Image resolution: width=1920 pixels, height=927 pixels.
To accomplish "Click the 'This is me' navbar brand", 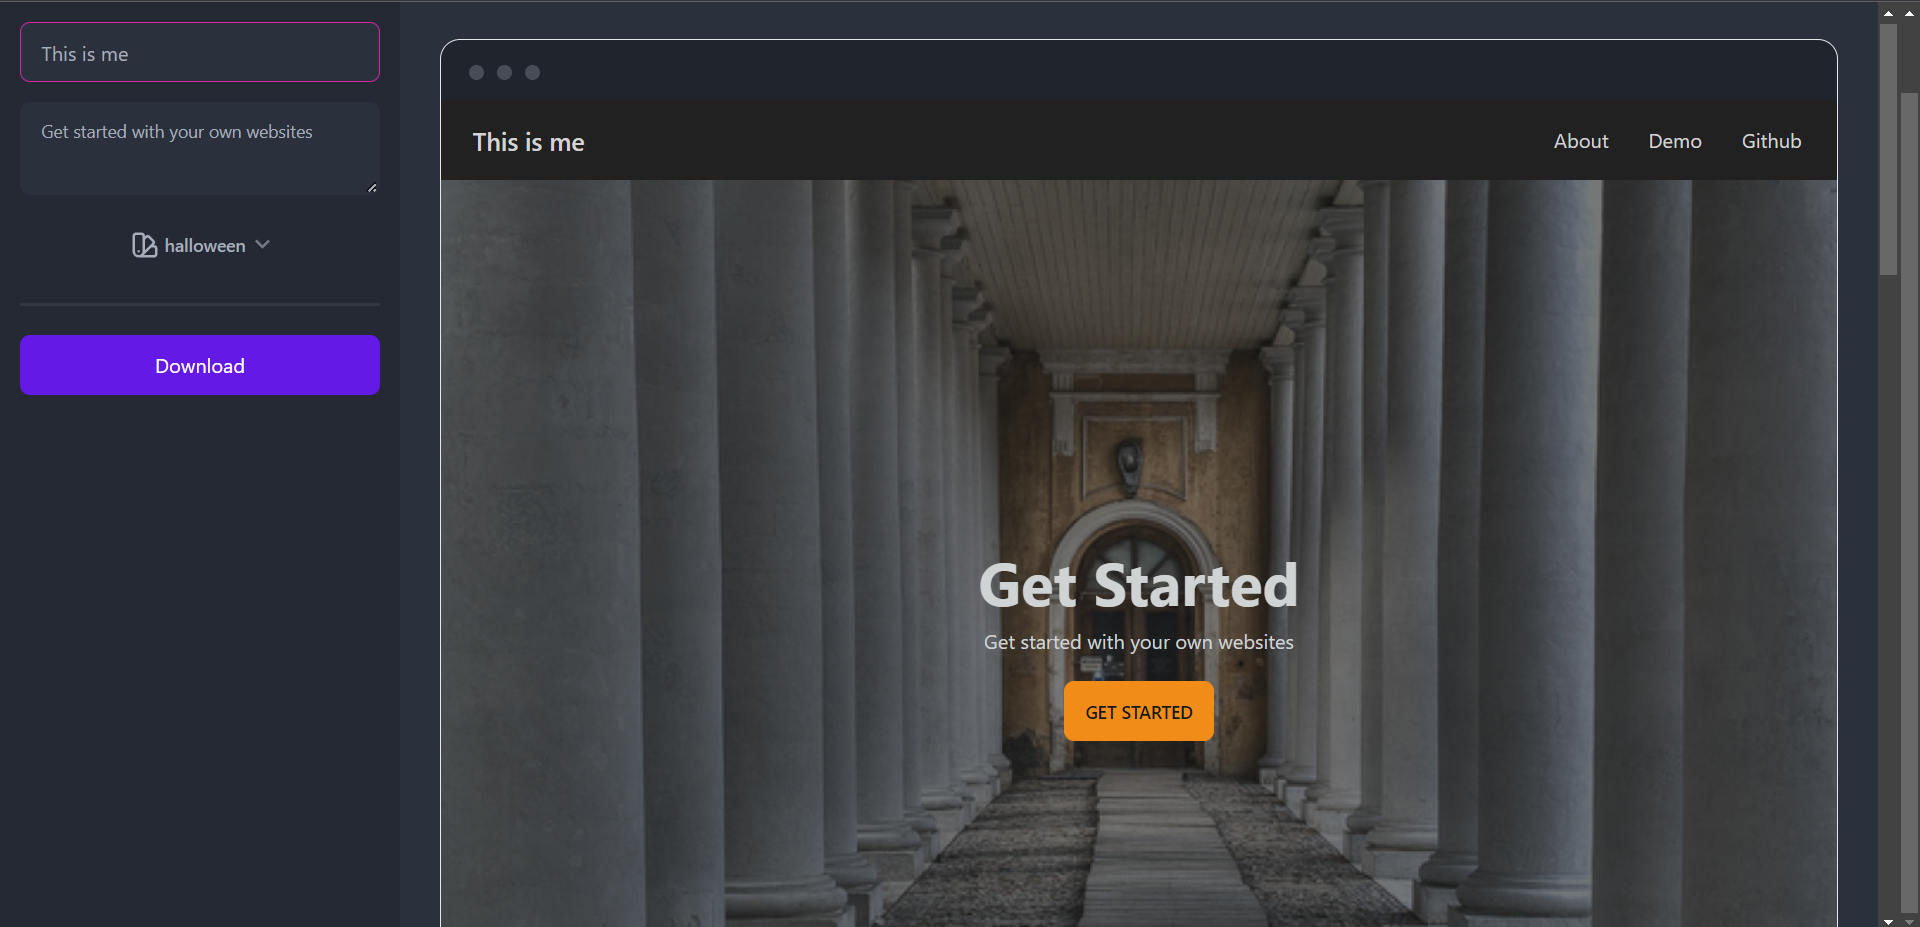I will 528,142.
